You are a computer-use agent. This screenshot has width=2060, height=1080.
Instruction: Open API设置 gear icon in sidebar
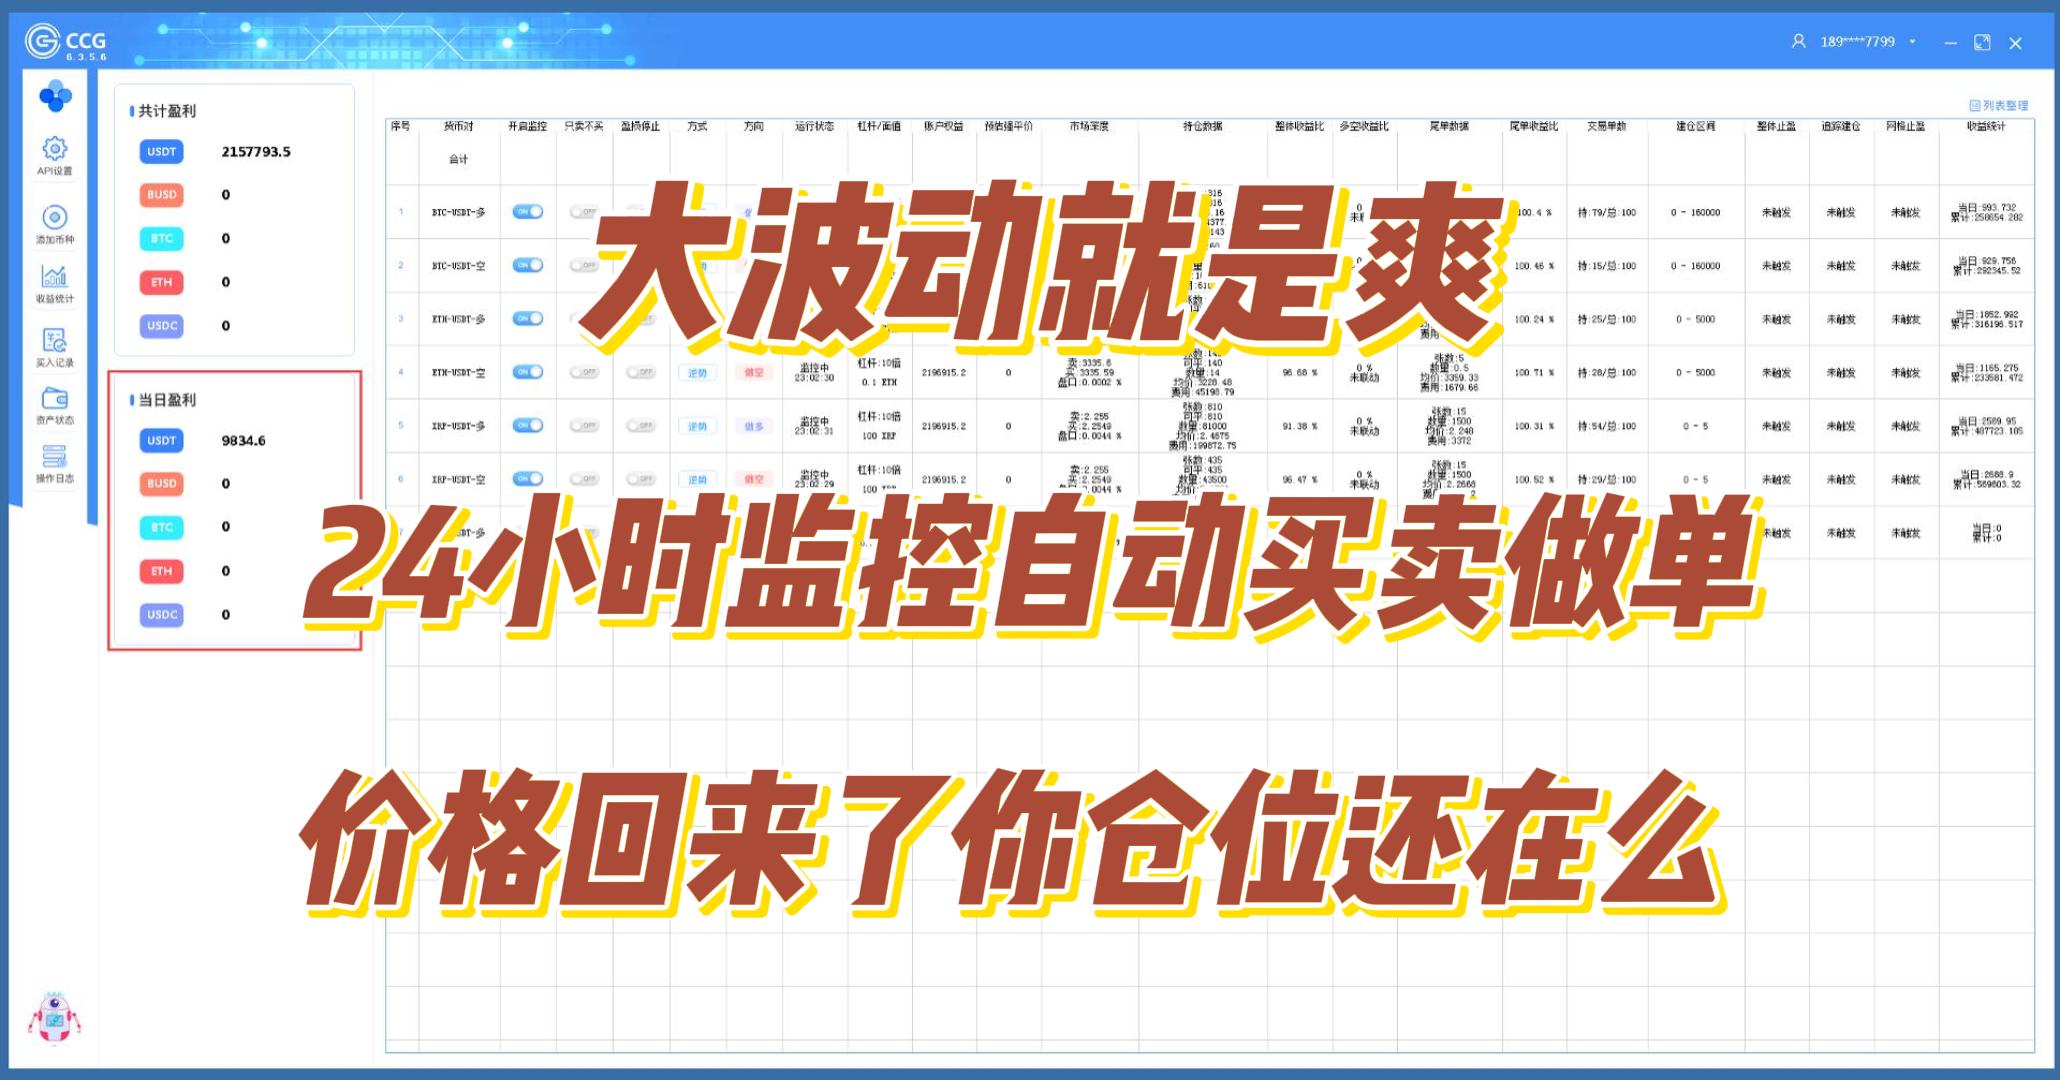(x=55, y=150)
